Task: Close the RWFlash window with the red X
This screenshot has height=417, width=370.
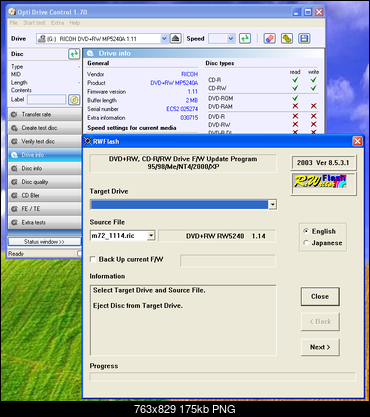Action: [x=357, y=141]
